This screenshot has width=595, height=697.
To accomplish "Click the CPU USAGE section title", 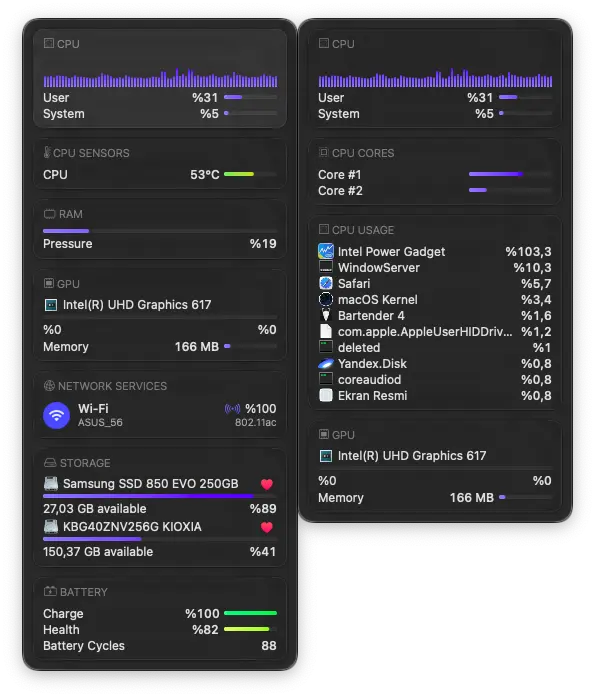I will pos(363,230).
